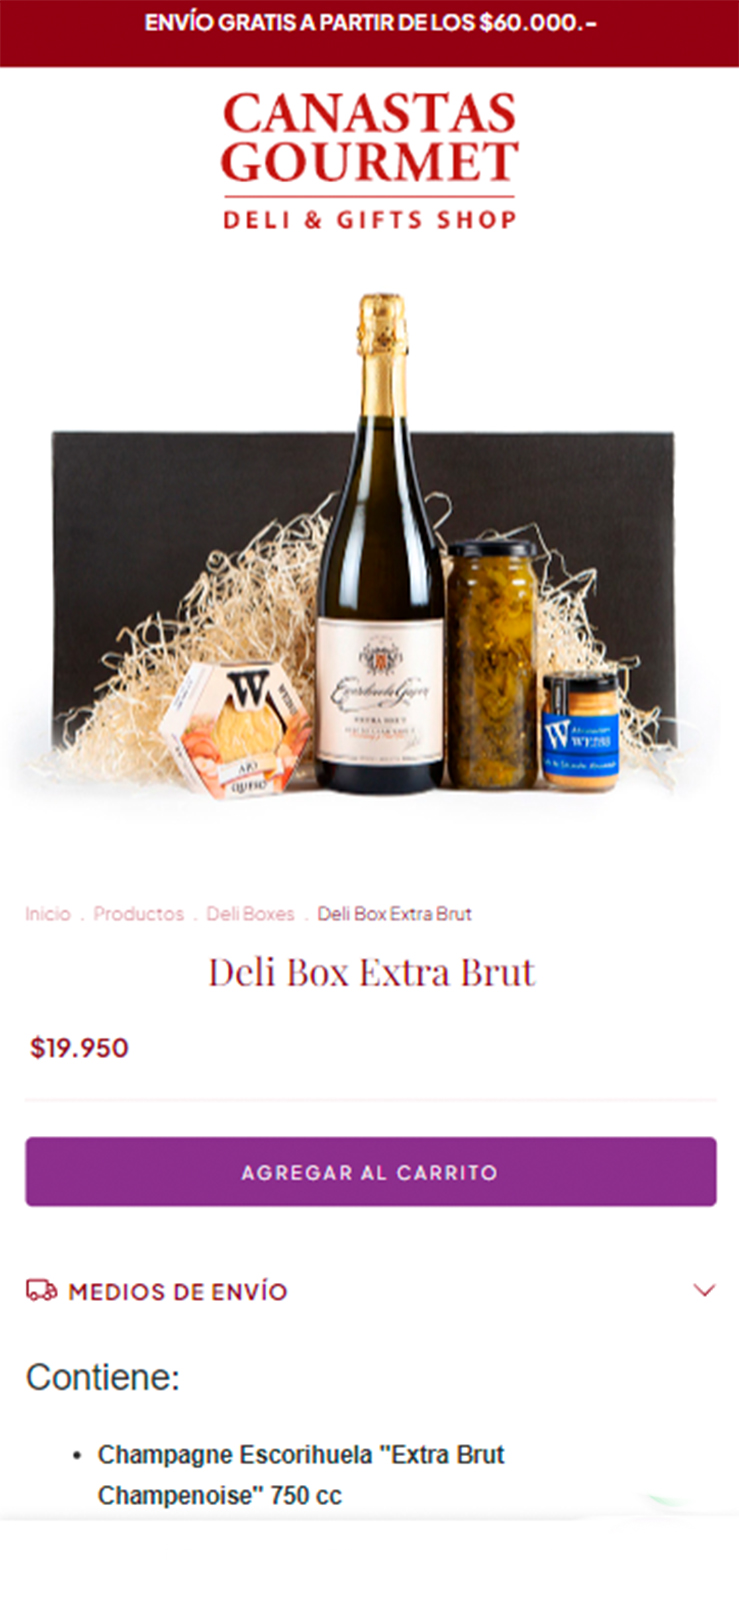Image resolution: width=739 pixels, height=1600 pixels.
Task: Click the $19.950 price
Action: pos(79,1048)
